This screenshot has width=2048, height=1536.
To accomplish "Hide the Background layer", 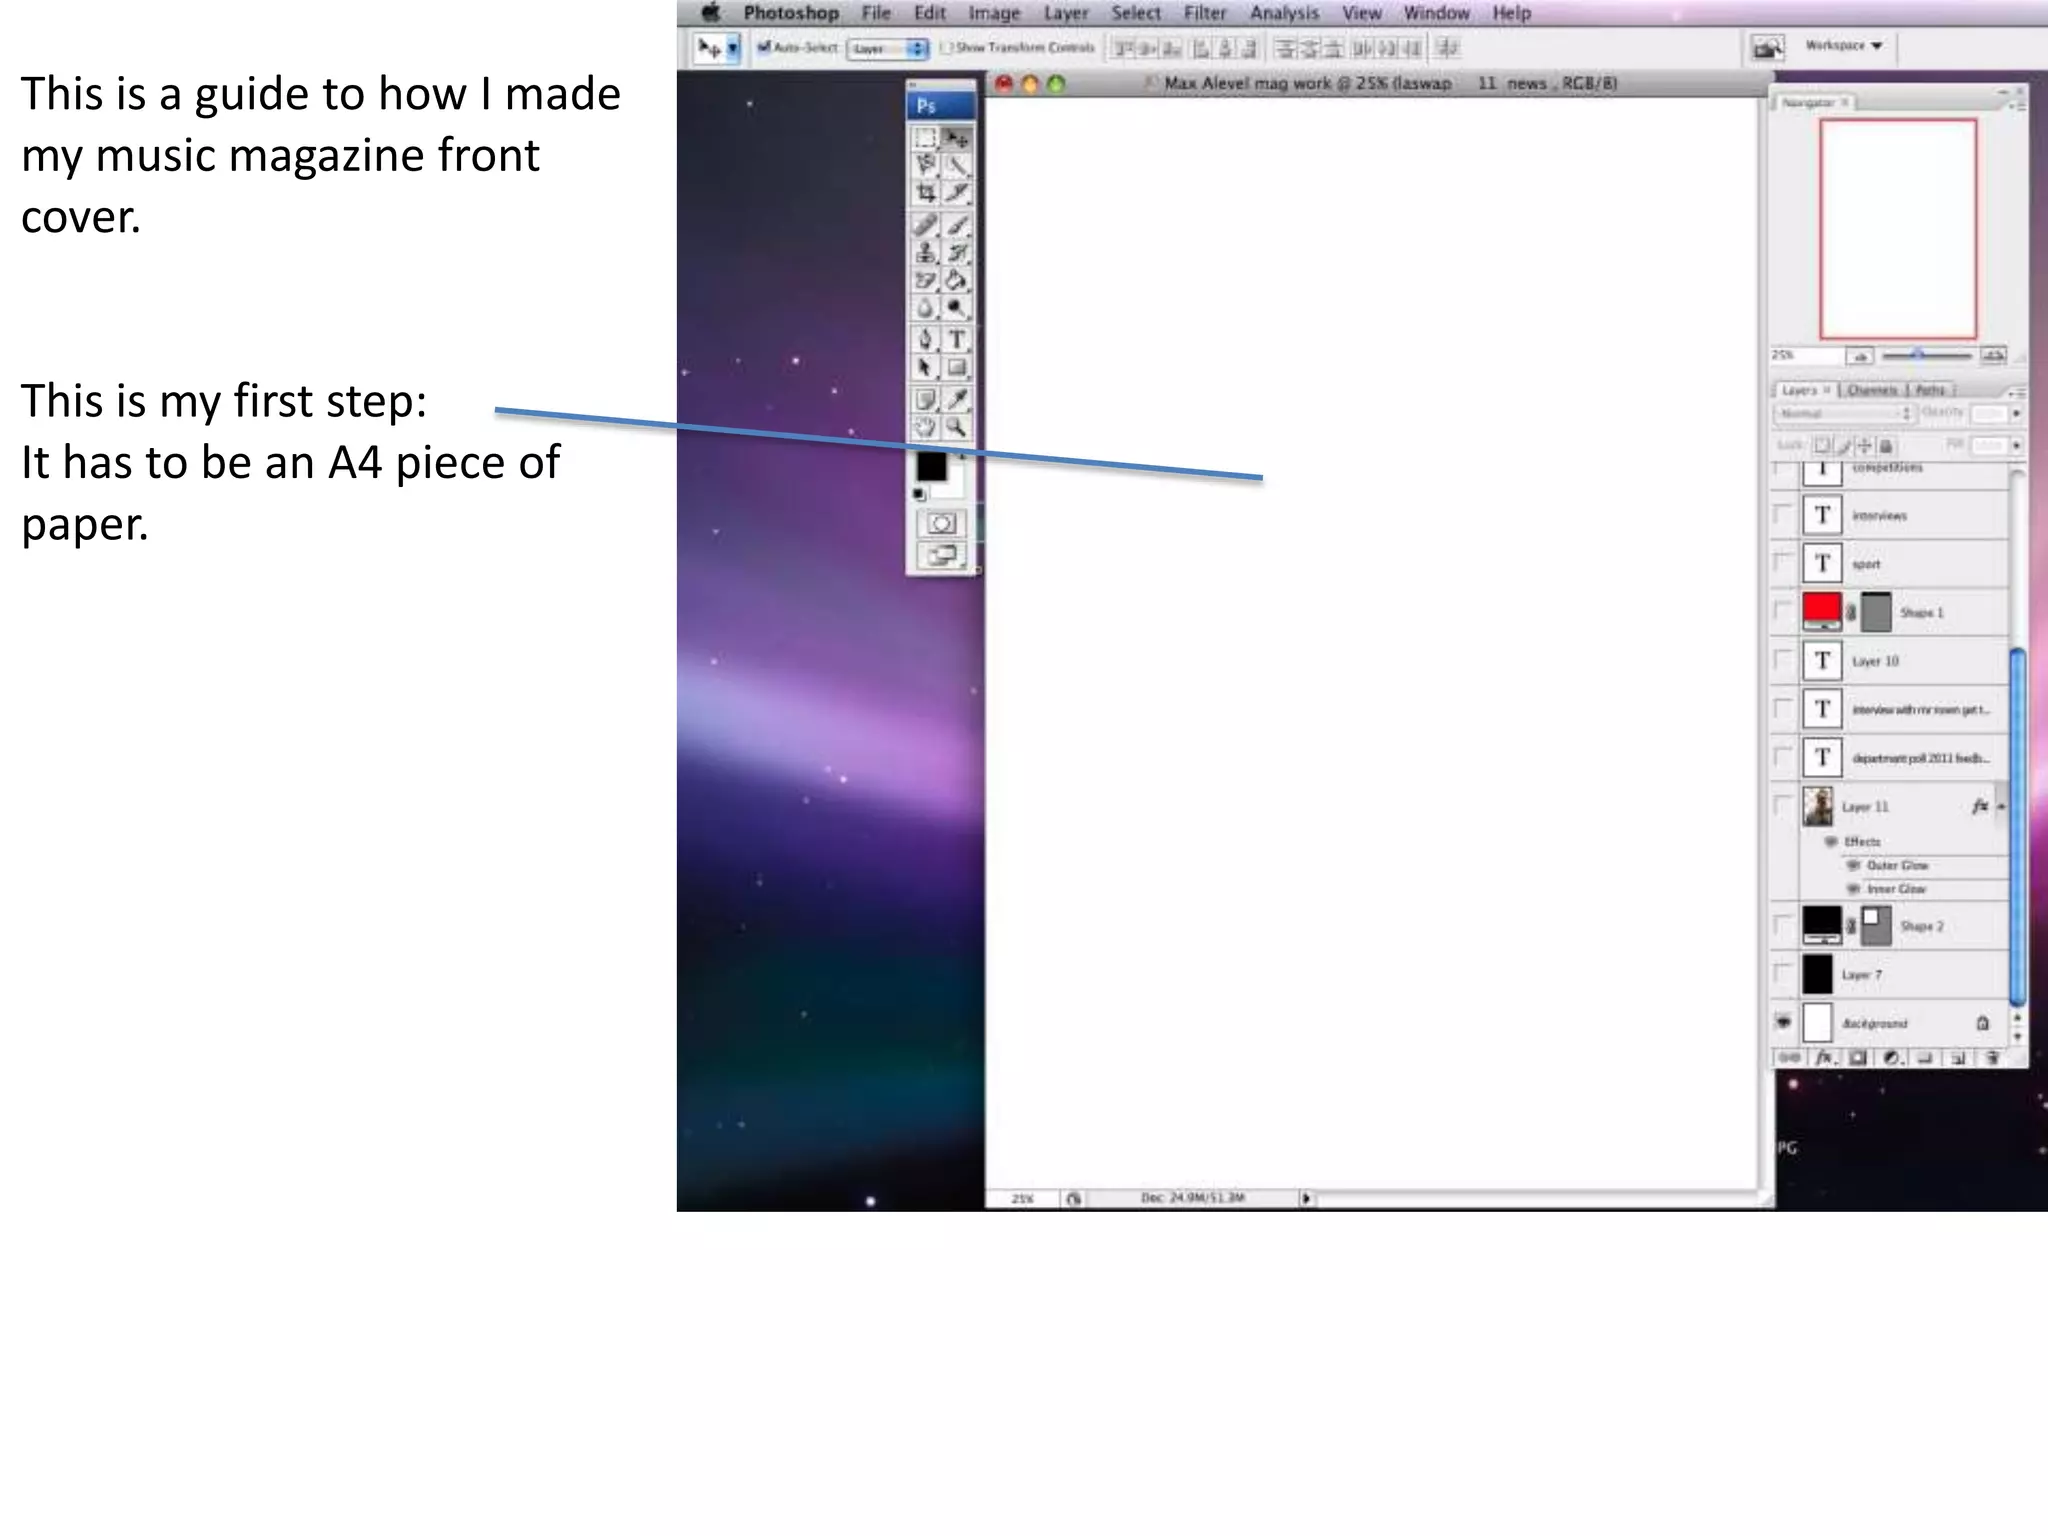I will pos(1783,1022).
